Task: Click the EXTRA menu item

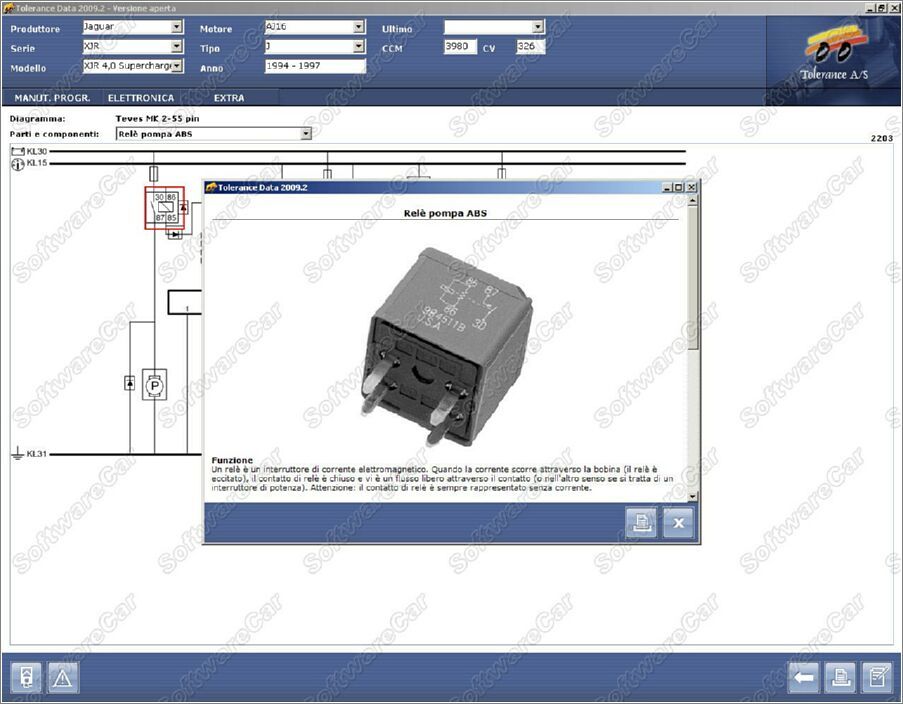Action: pyautogui.click(x=229, y=98)
